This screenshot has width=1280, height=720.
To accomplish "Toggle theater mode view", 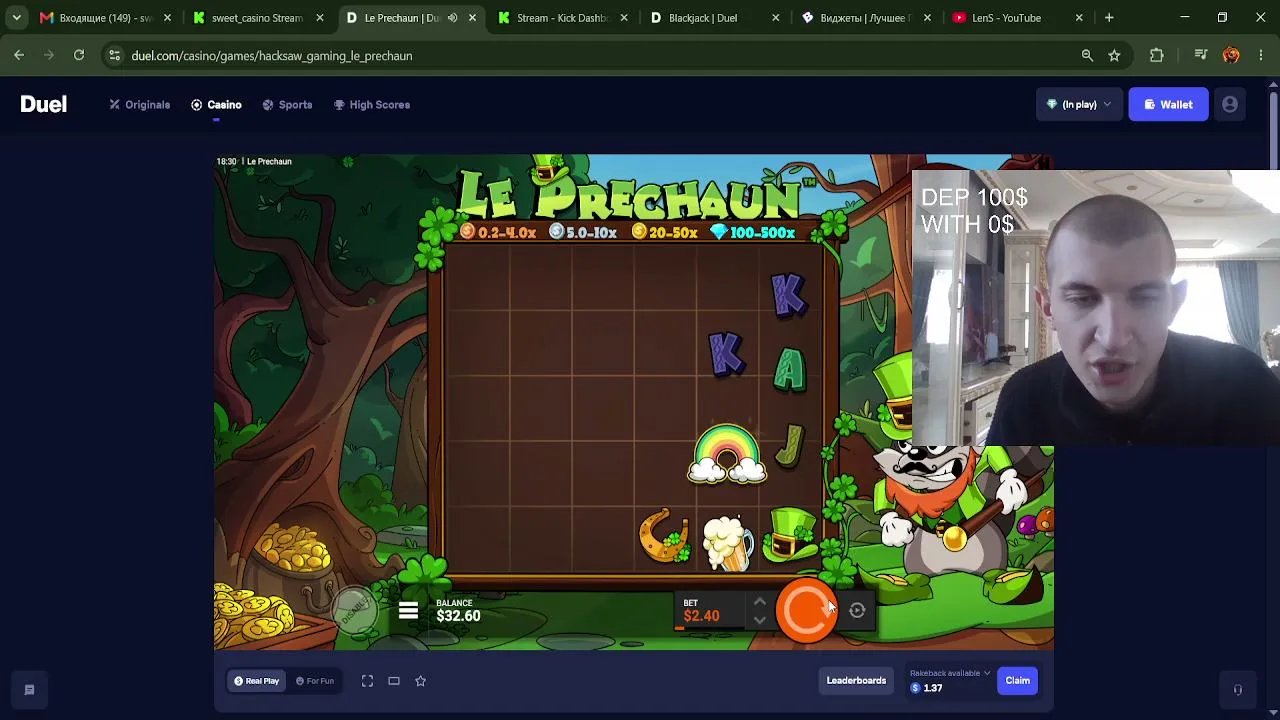I will (394, 681).
